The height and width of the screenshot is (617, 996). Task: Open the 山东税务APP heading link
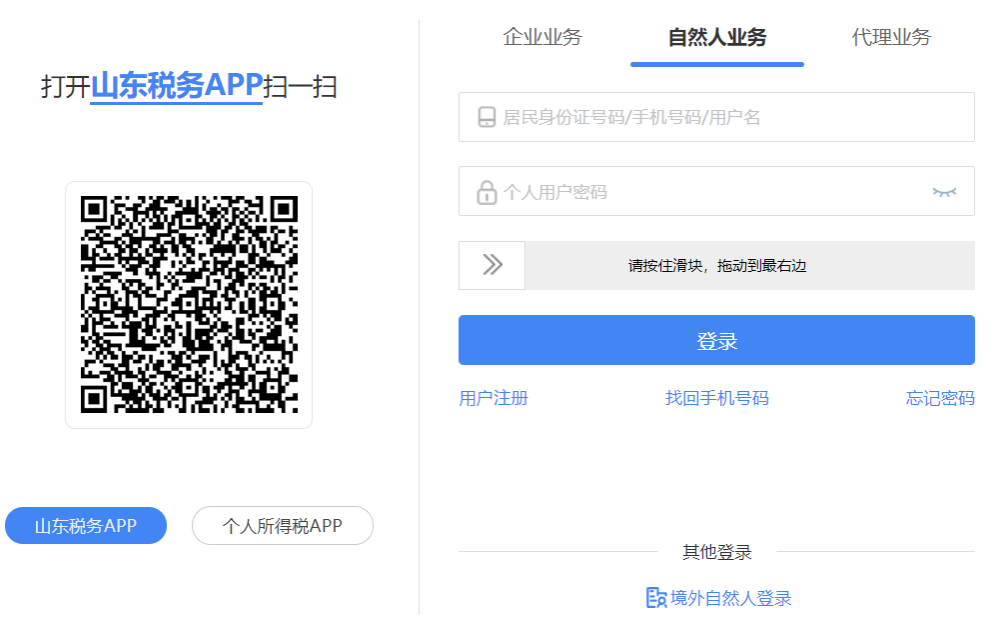[x=177, y=86]
